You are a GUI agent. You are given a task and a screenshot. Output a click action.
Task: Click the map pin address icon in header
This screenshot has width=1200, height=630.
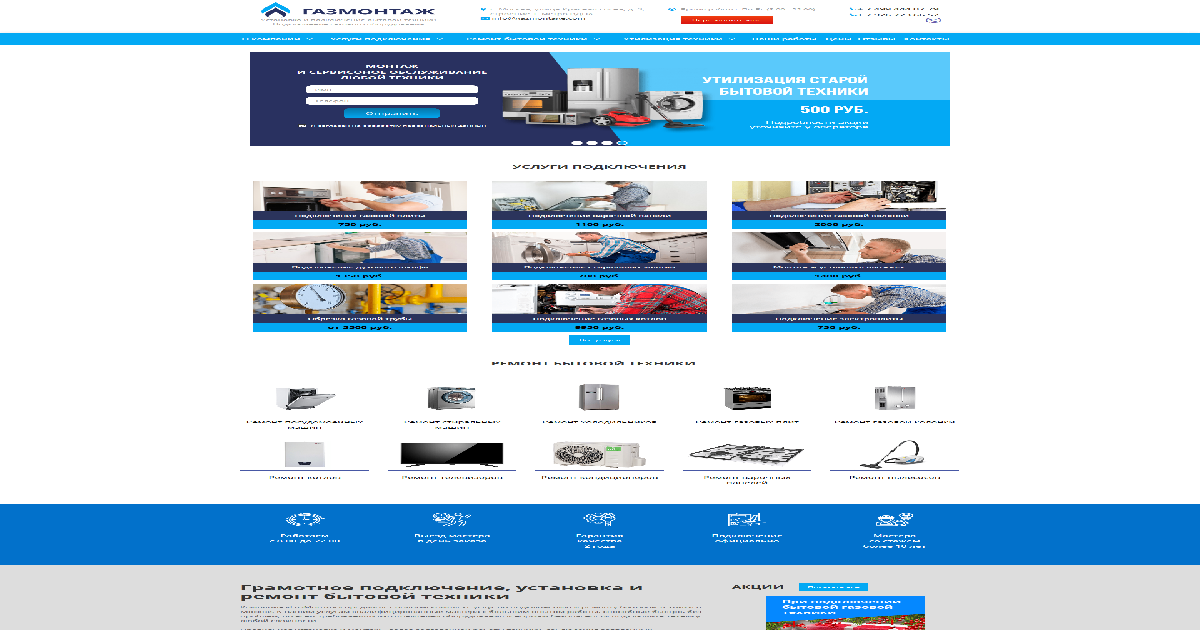(485, 9)
